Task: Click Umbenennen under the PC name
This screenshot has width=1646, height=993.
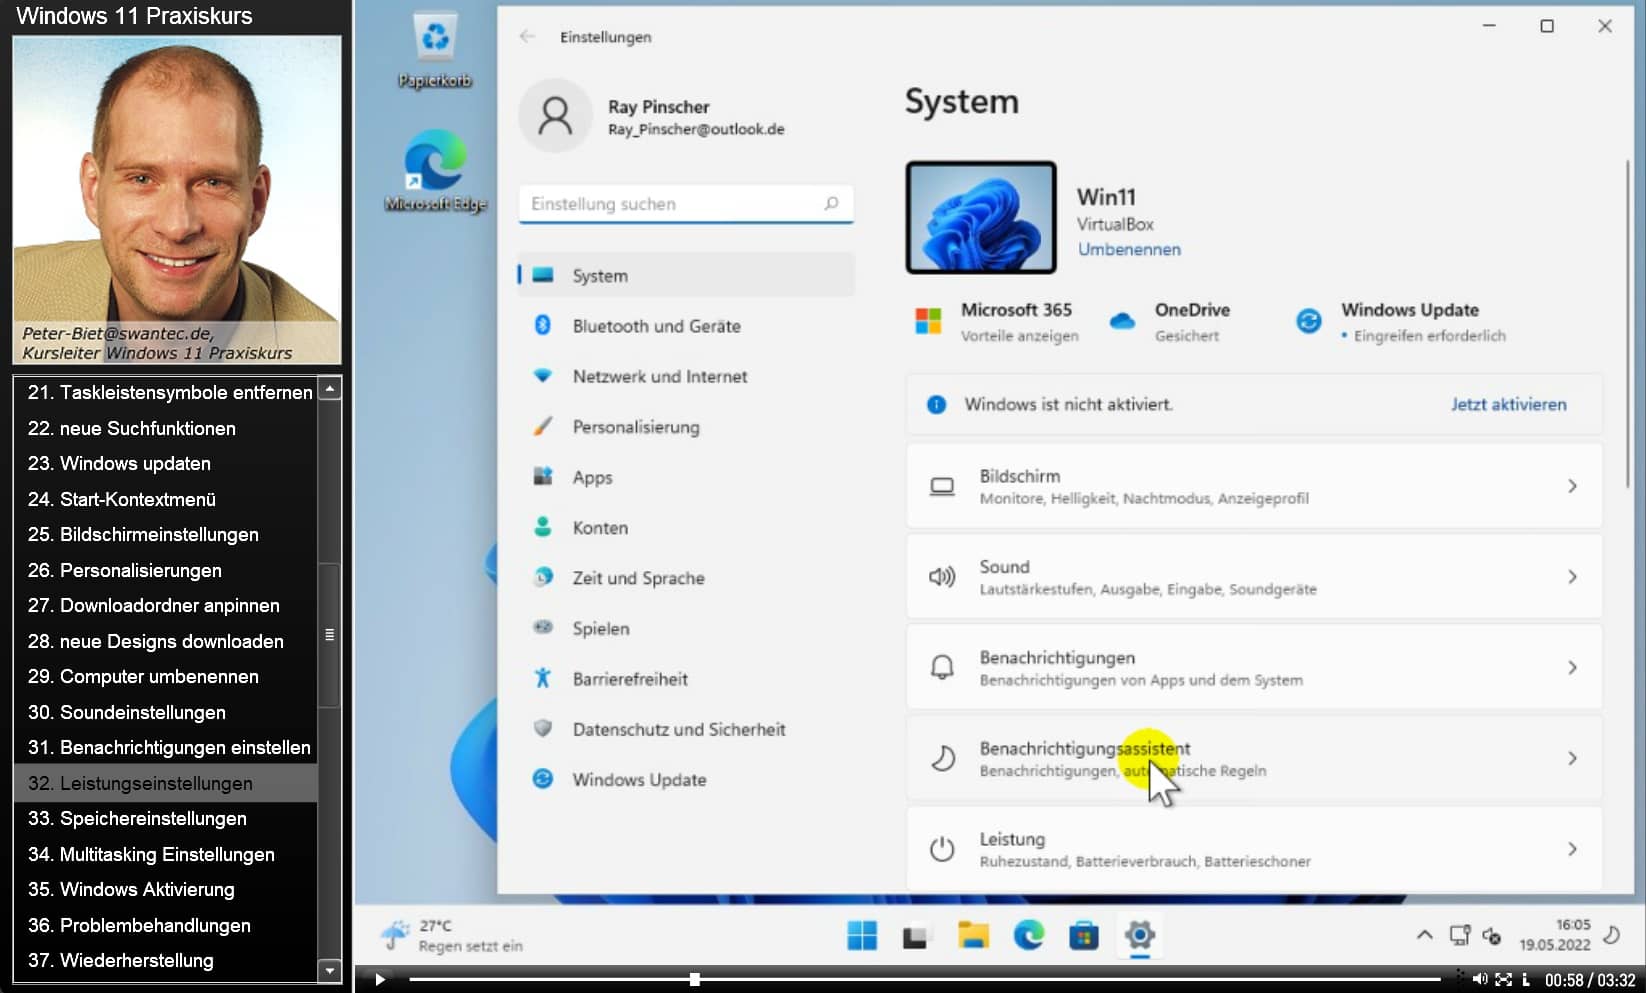Action: [1129, 249]
